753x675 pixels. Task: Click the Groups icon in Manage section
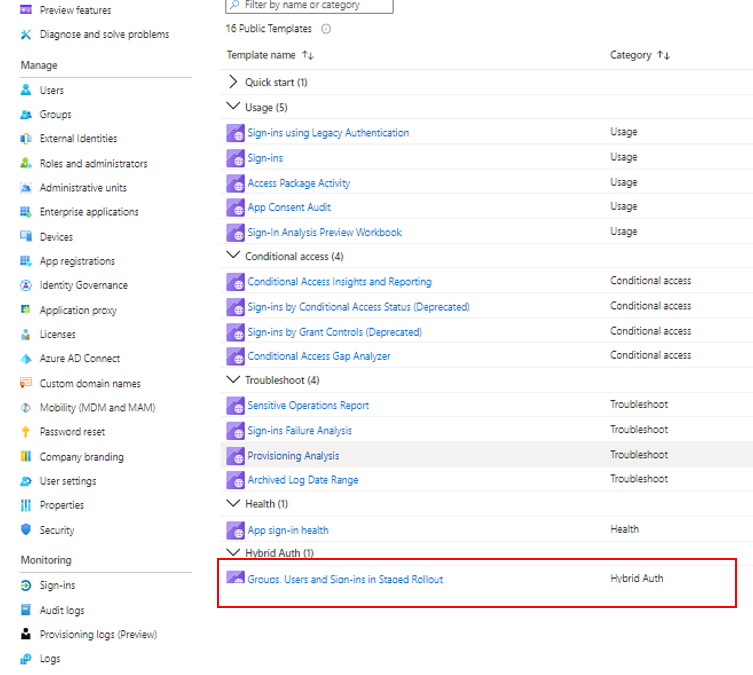27,115
